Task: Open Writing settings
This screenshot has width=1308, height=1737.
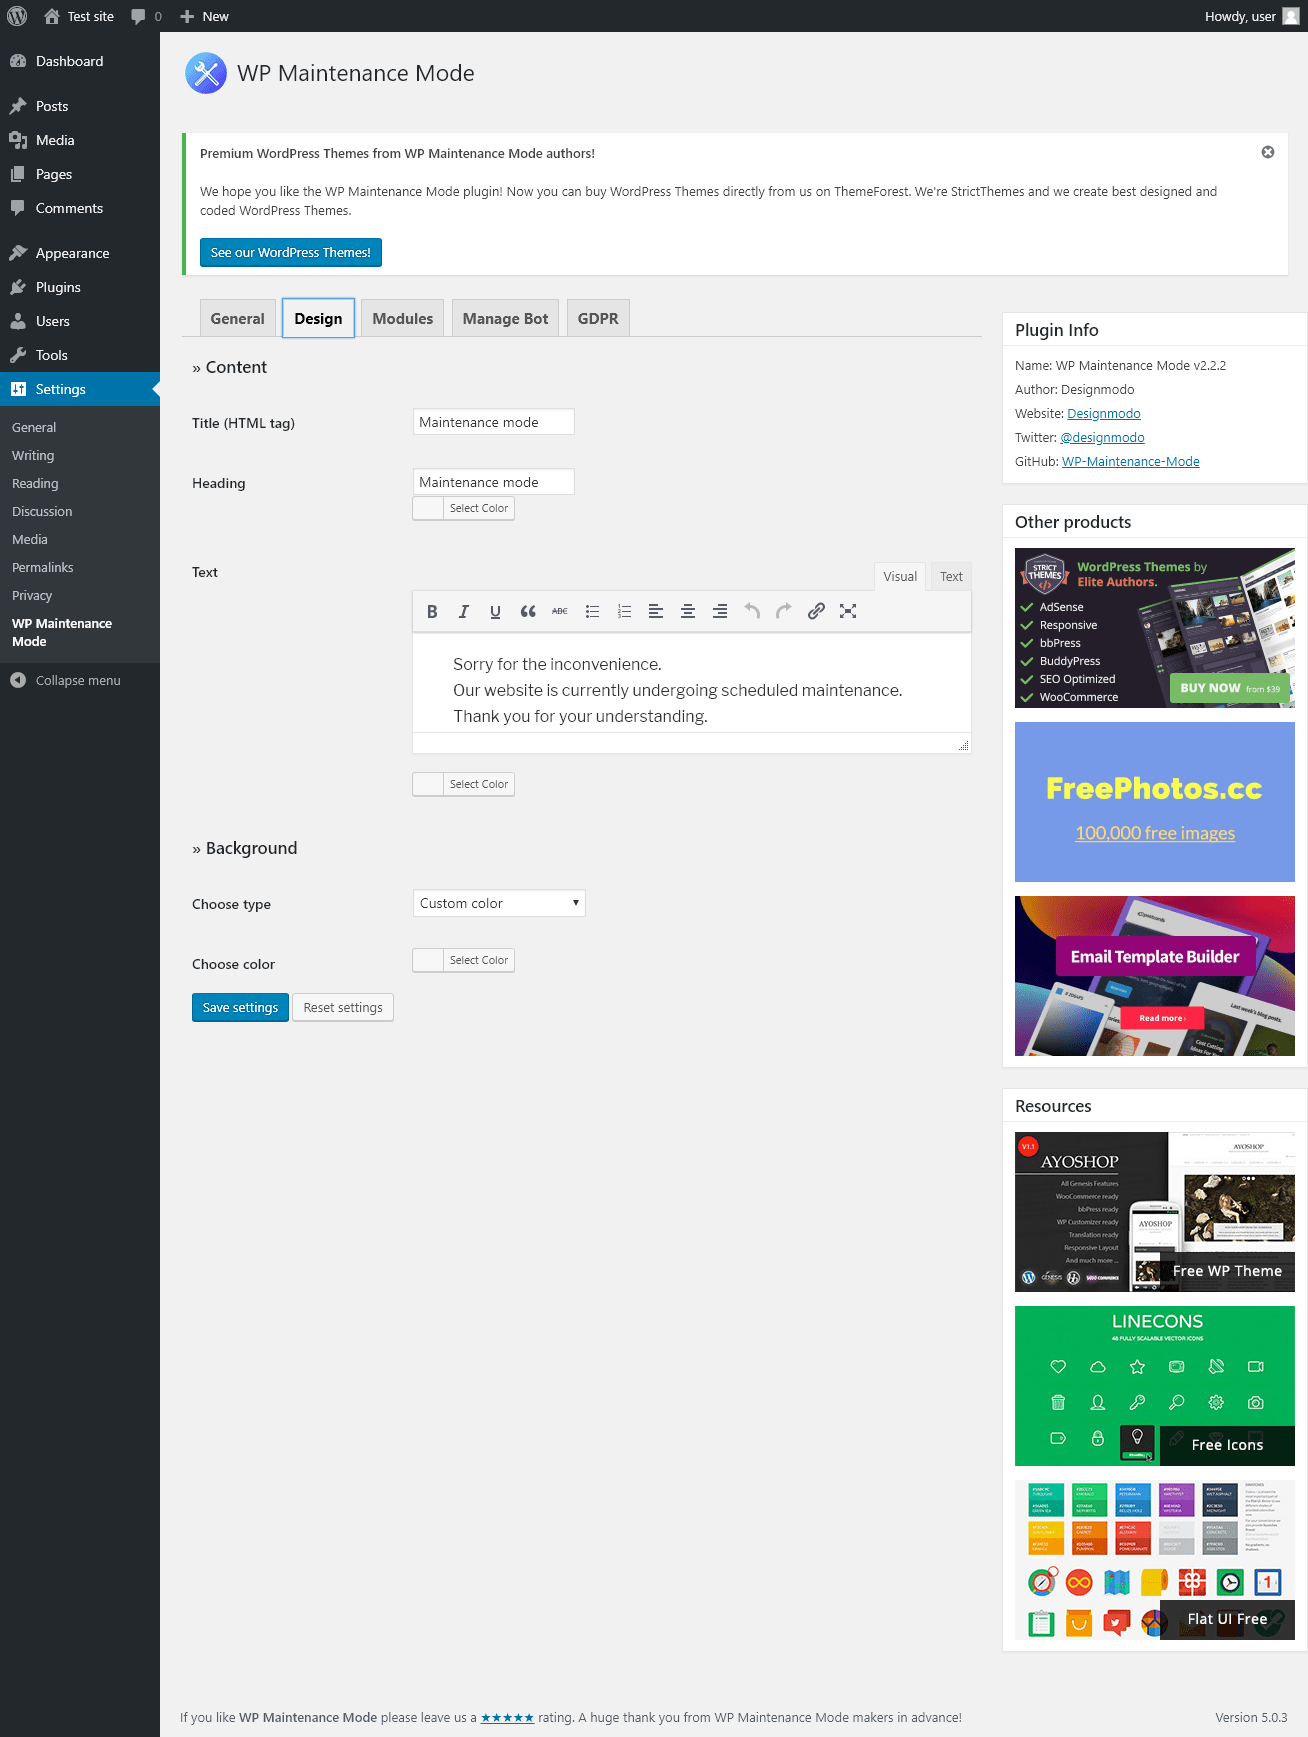Action: (x=33, y=455)
